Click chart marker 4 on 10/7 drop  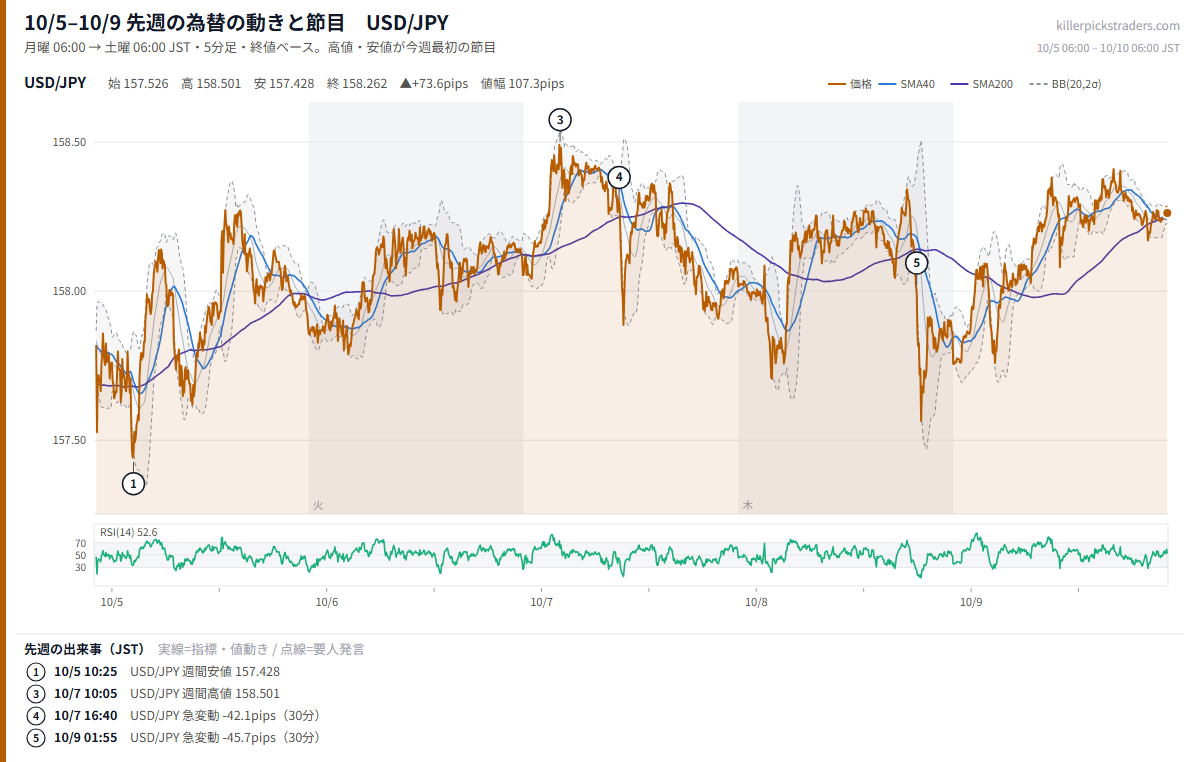(x=619, y=177)
